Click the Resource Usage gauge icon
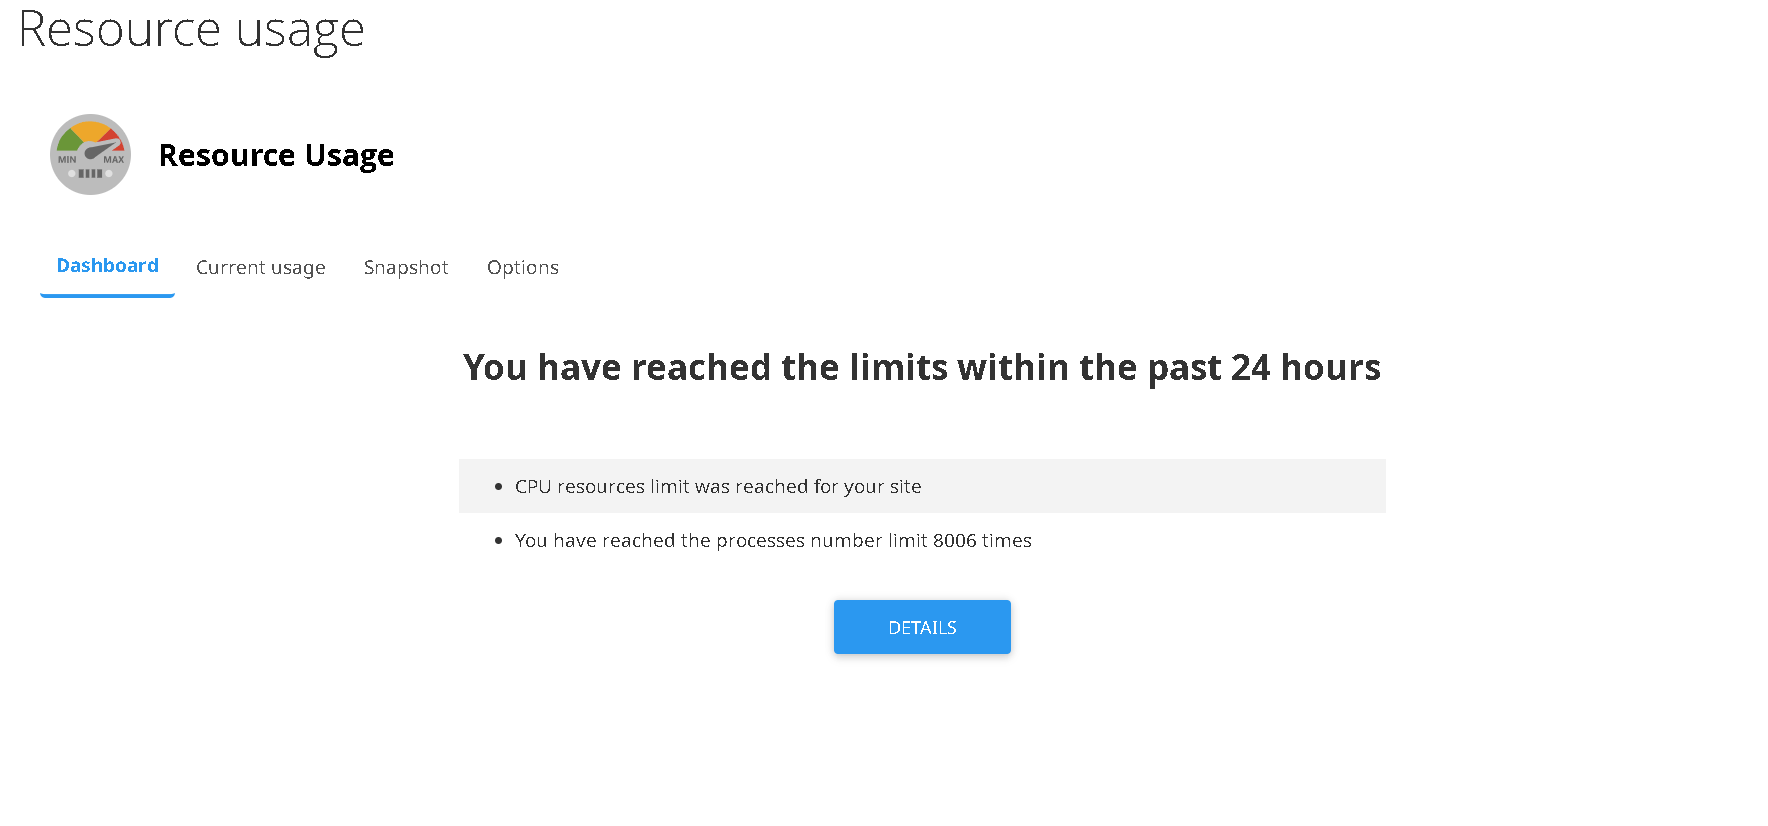 (90, 154)
